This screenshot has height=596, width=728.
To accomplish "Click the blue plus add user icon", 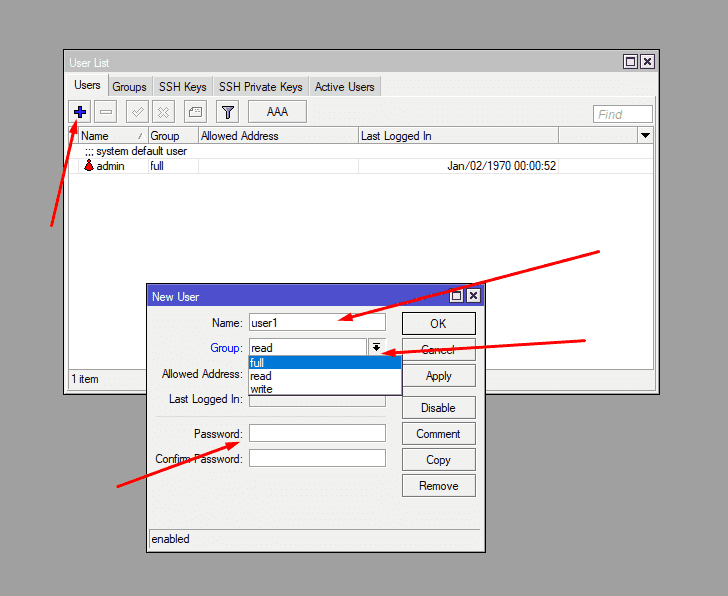I will tap(80, 112).
